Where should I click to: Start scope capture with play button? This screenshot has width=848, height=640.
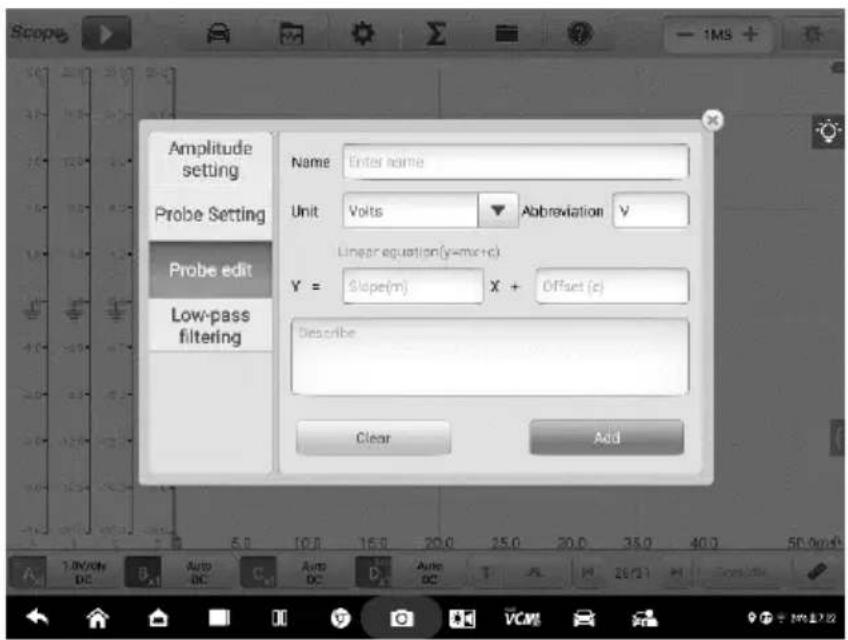pyautogui.click(x=106, y=34)
